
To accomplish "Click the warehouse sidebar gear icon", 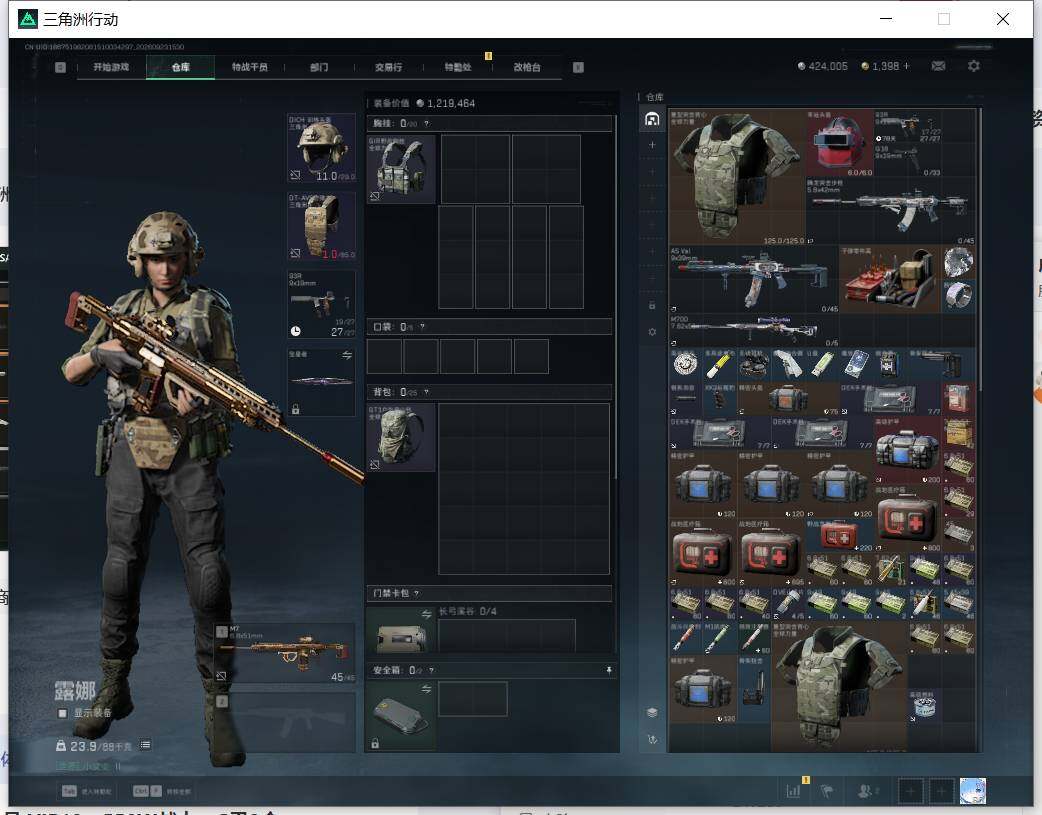I will [652, 332].
